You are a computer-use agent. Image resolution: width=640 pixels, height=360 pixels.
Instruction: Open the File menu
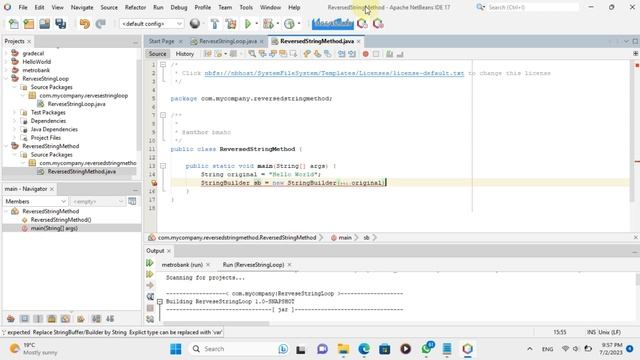pyautogui.click(x=23, y=7)
